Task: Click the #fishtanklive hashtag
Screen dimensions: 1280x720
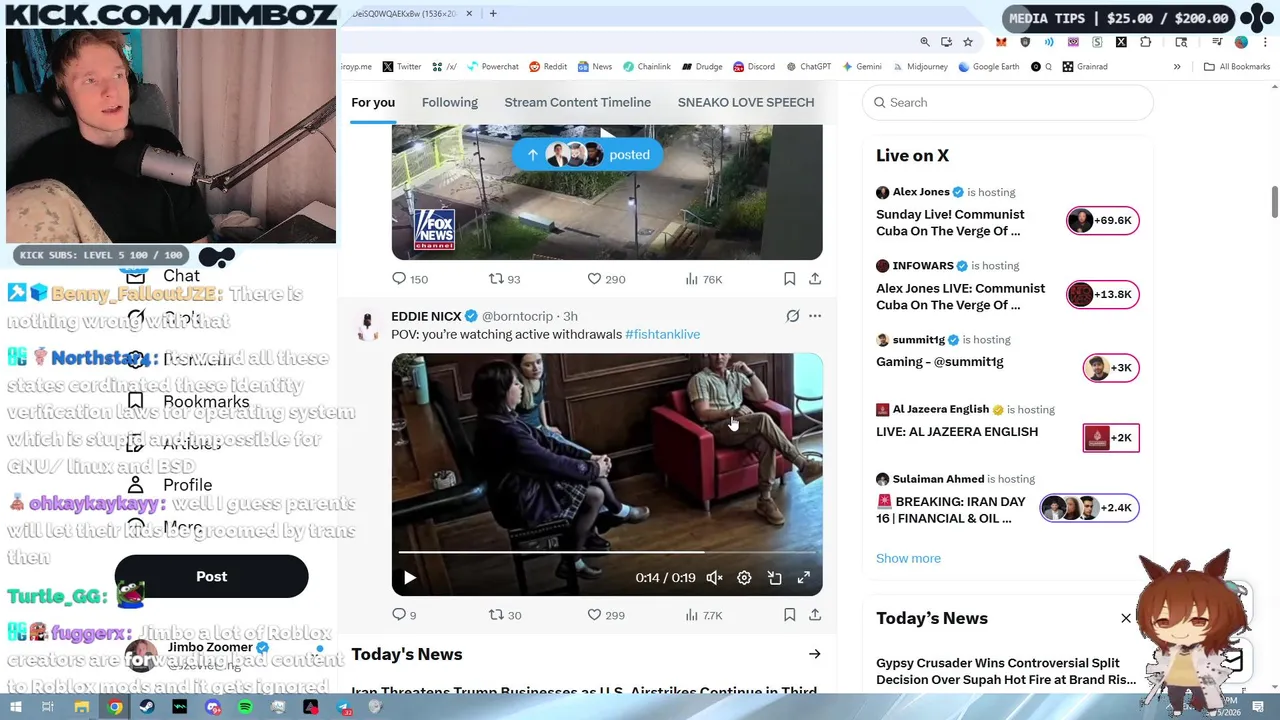Action: point(662,334)
